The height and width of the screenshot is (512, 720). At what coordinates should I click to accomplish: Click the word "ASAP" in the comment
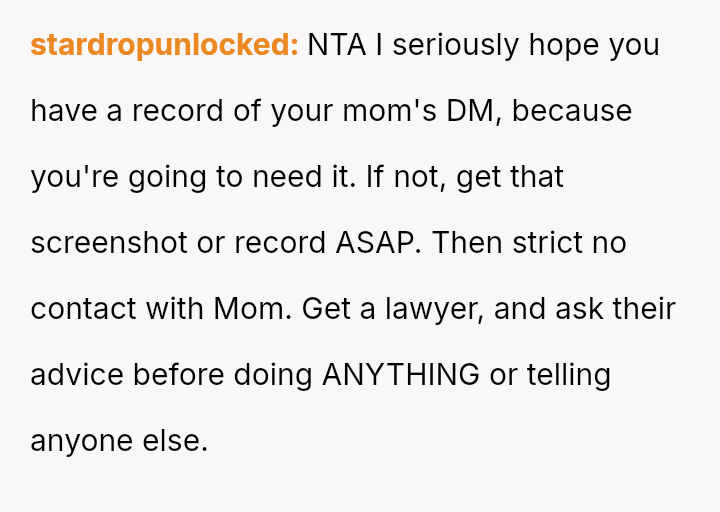pyautogui.click(x=373, y=243)
